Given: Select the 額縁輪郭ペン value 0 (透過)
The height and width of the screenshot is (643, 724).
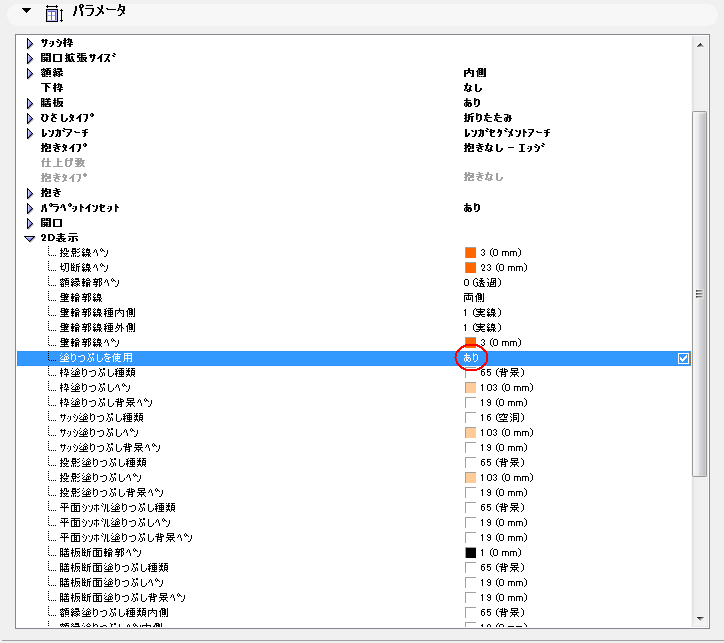Looking at the screenshot, I should click(483, 282).
